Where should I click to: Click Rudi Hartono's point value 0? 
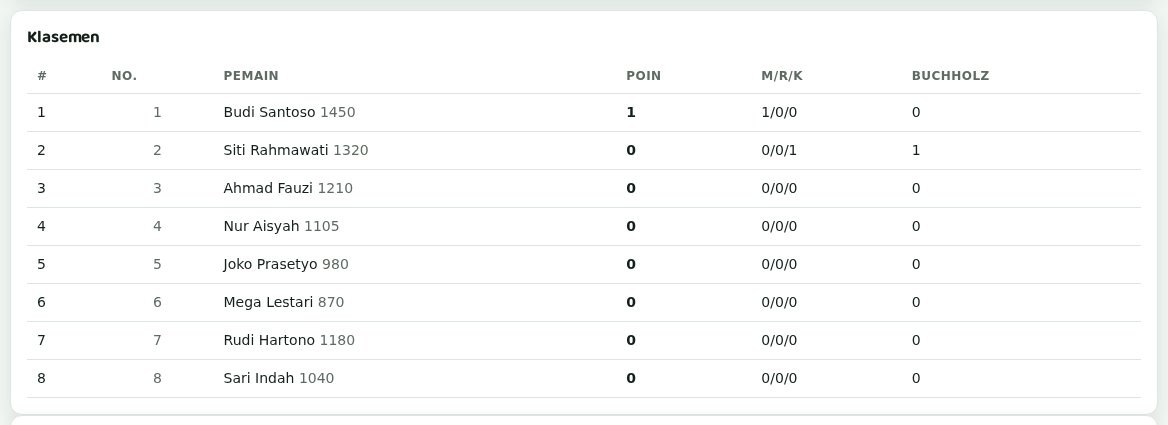coord(631,340)
